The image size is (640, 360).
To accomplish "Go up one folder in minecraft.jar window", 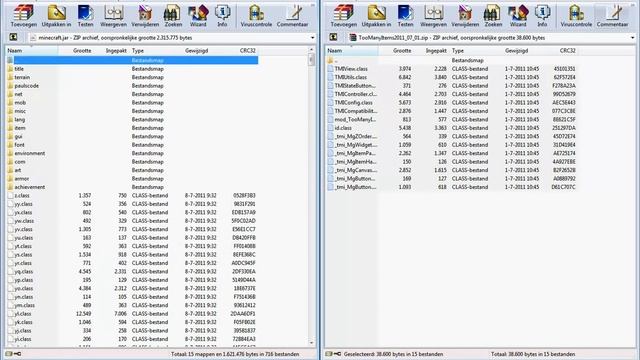I will [x=13, y=38].
